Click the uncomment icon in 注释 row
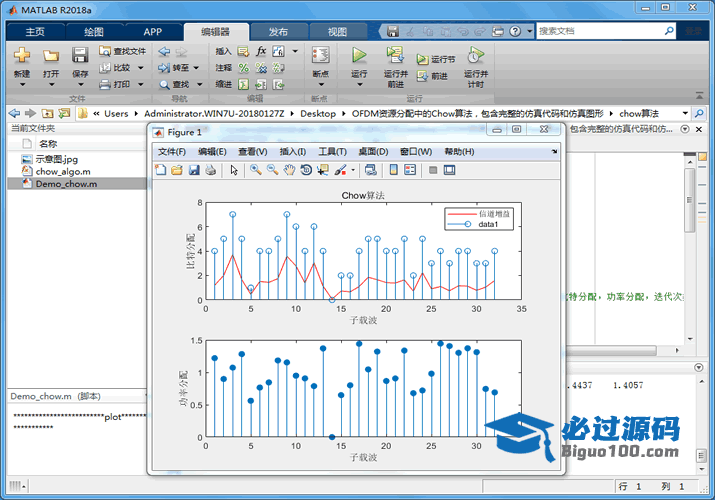Viewport: 715px width, 500px height. click(261, 68)
